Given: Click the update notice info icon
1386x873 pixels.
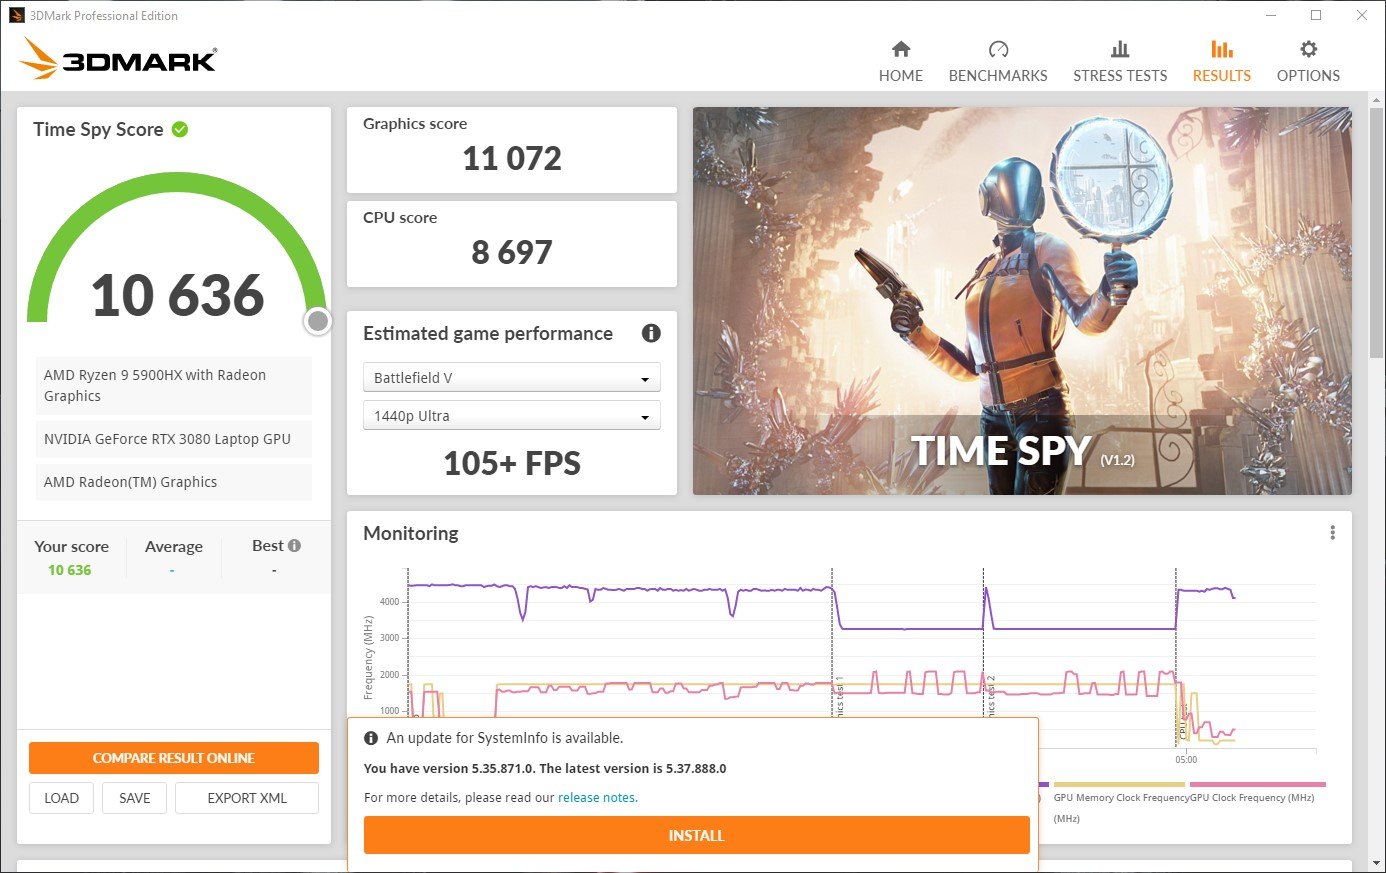Looking at the screenshot, I should [x=371, y=738].
